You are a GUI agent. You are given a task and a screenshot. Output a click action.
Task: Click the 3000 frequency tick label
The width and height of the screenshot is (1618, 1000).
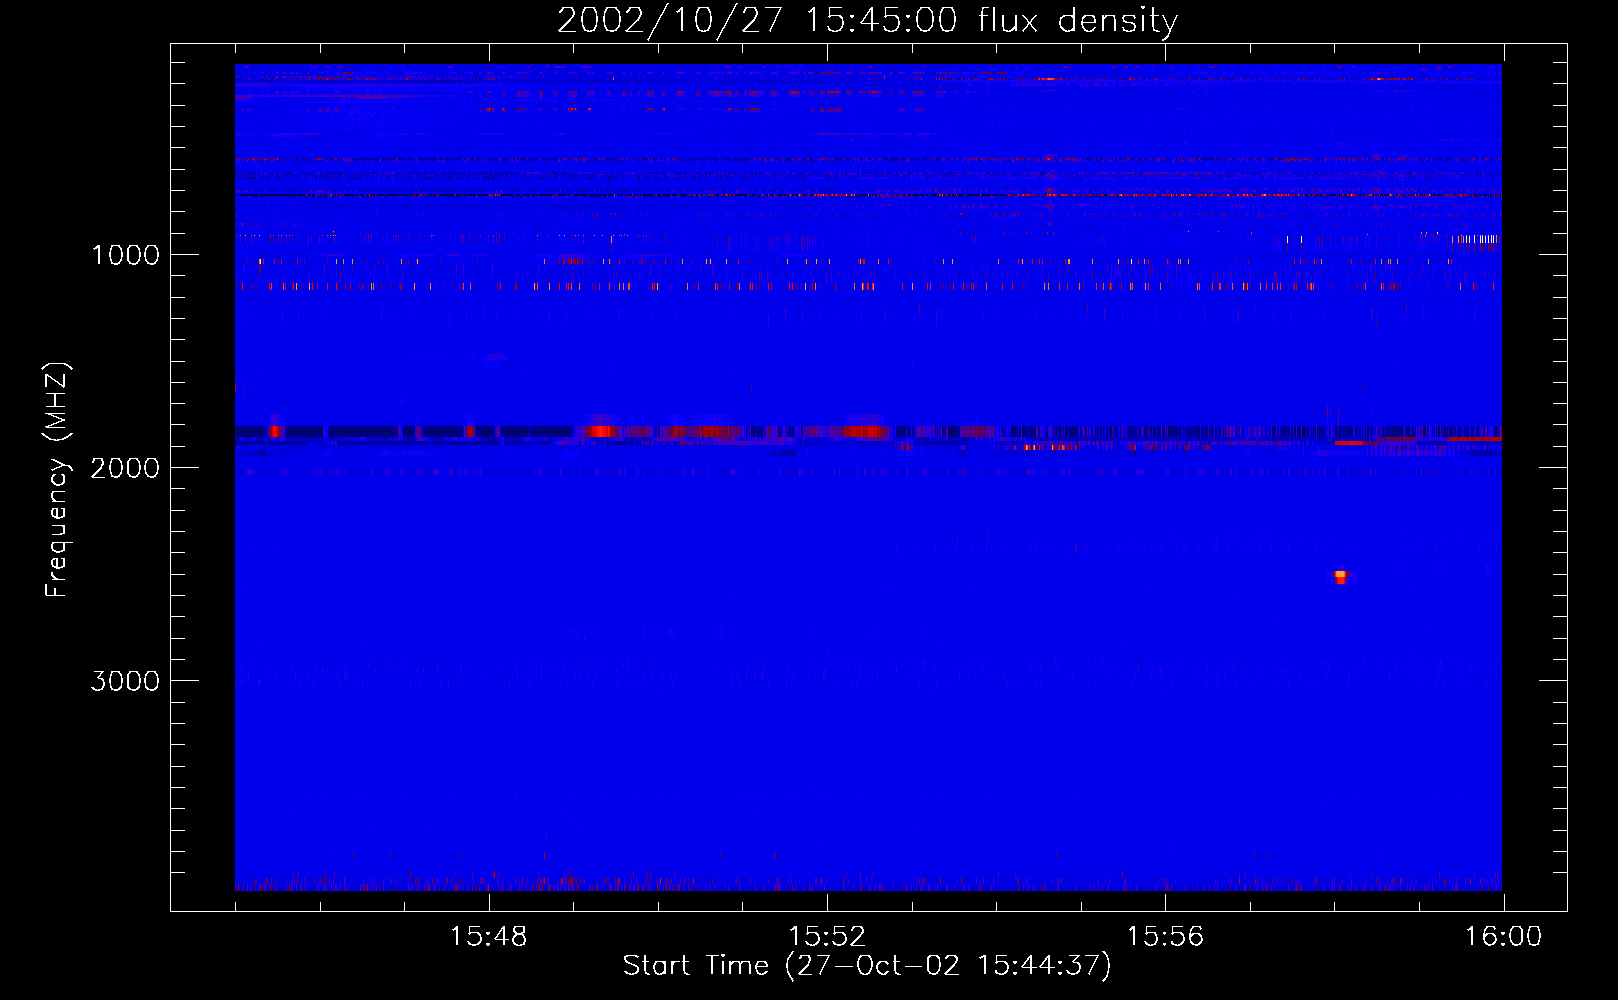coord(125,681)
